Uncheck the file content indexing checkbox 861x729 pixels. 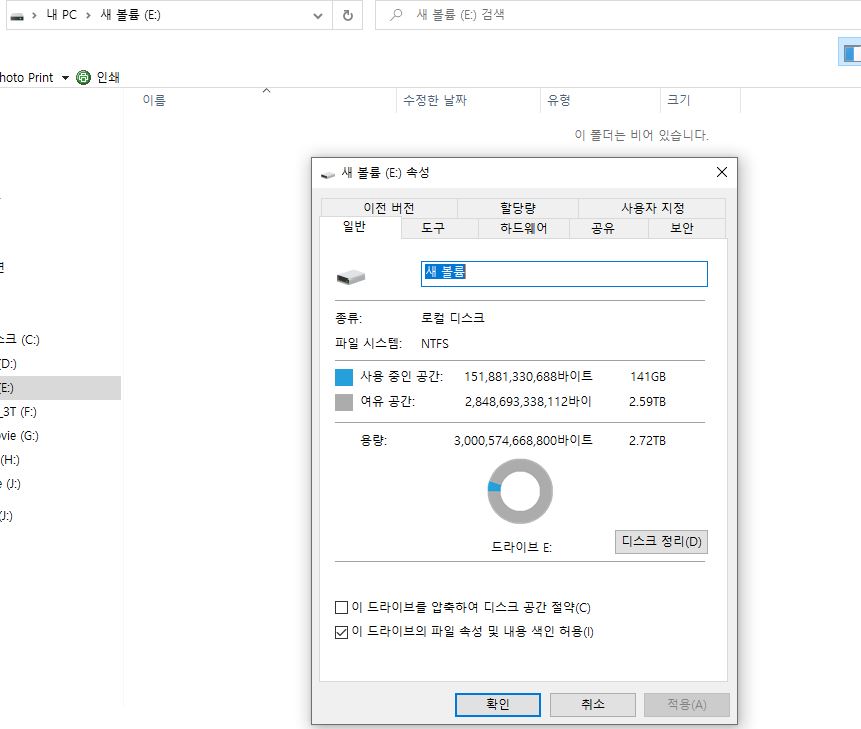[x=341, y=632]
